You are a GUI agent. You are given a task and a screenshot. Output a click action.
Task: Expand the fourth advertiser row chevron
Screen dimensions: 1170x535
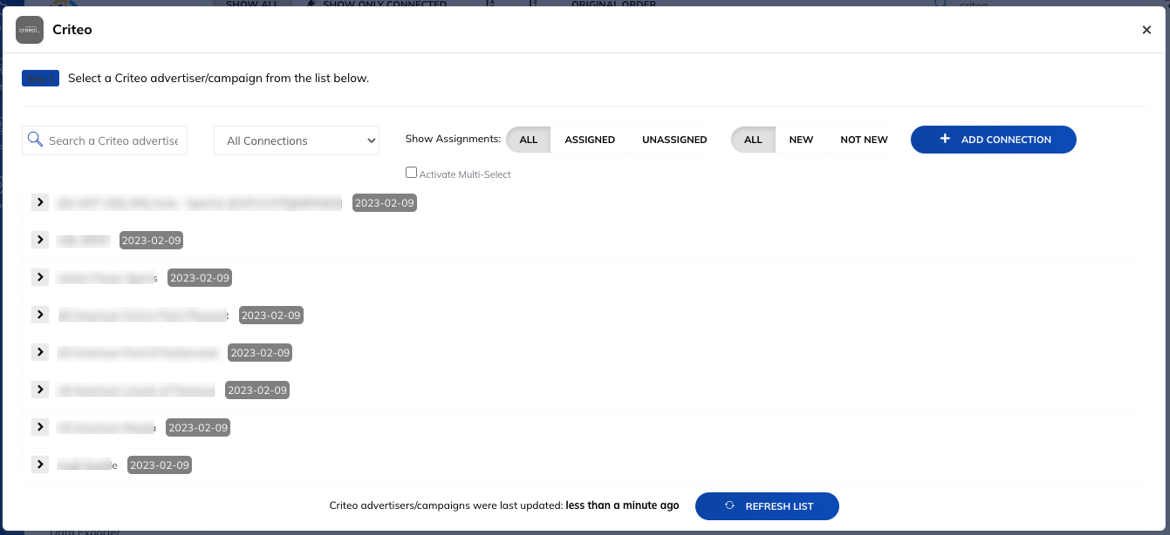tap(40, 314)
